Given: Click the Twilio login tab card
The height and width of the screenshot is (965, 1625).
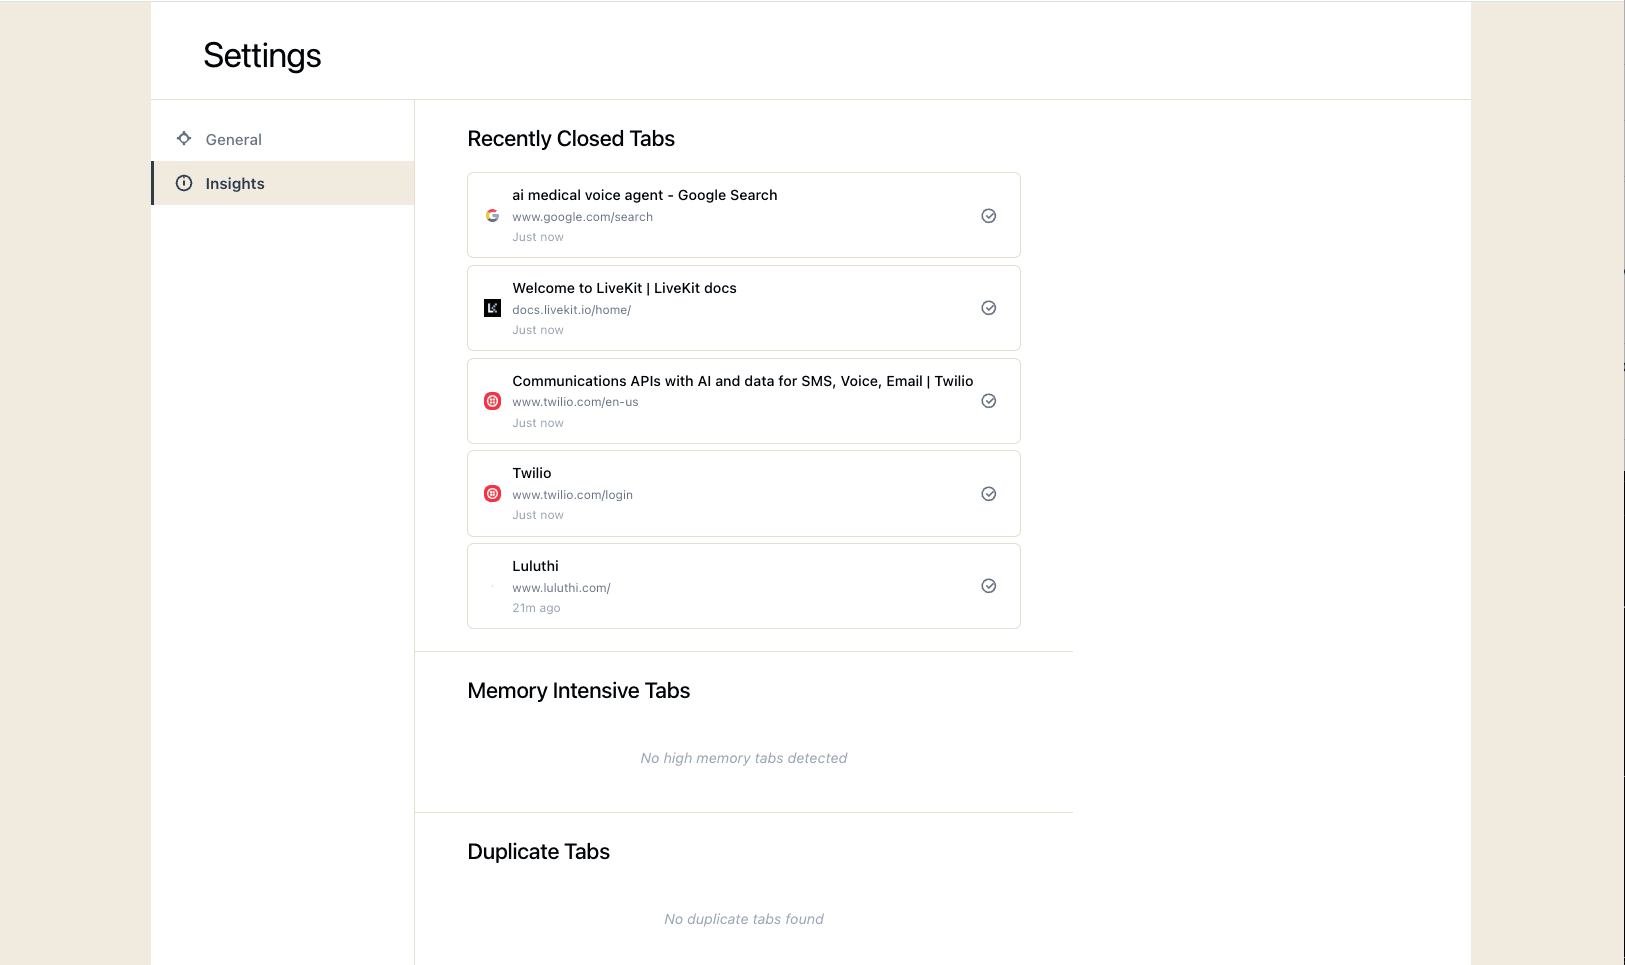Looking at the screenshot, I should click(743, 493).
